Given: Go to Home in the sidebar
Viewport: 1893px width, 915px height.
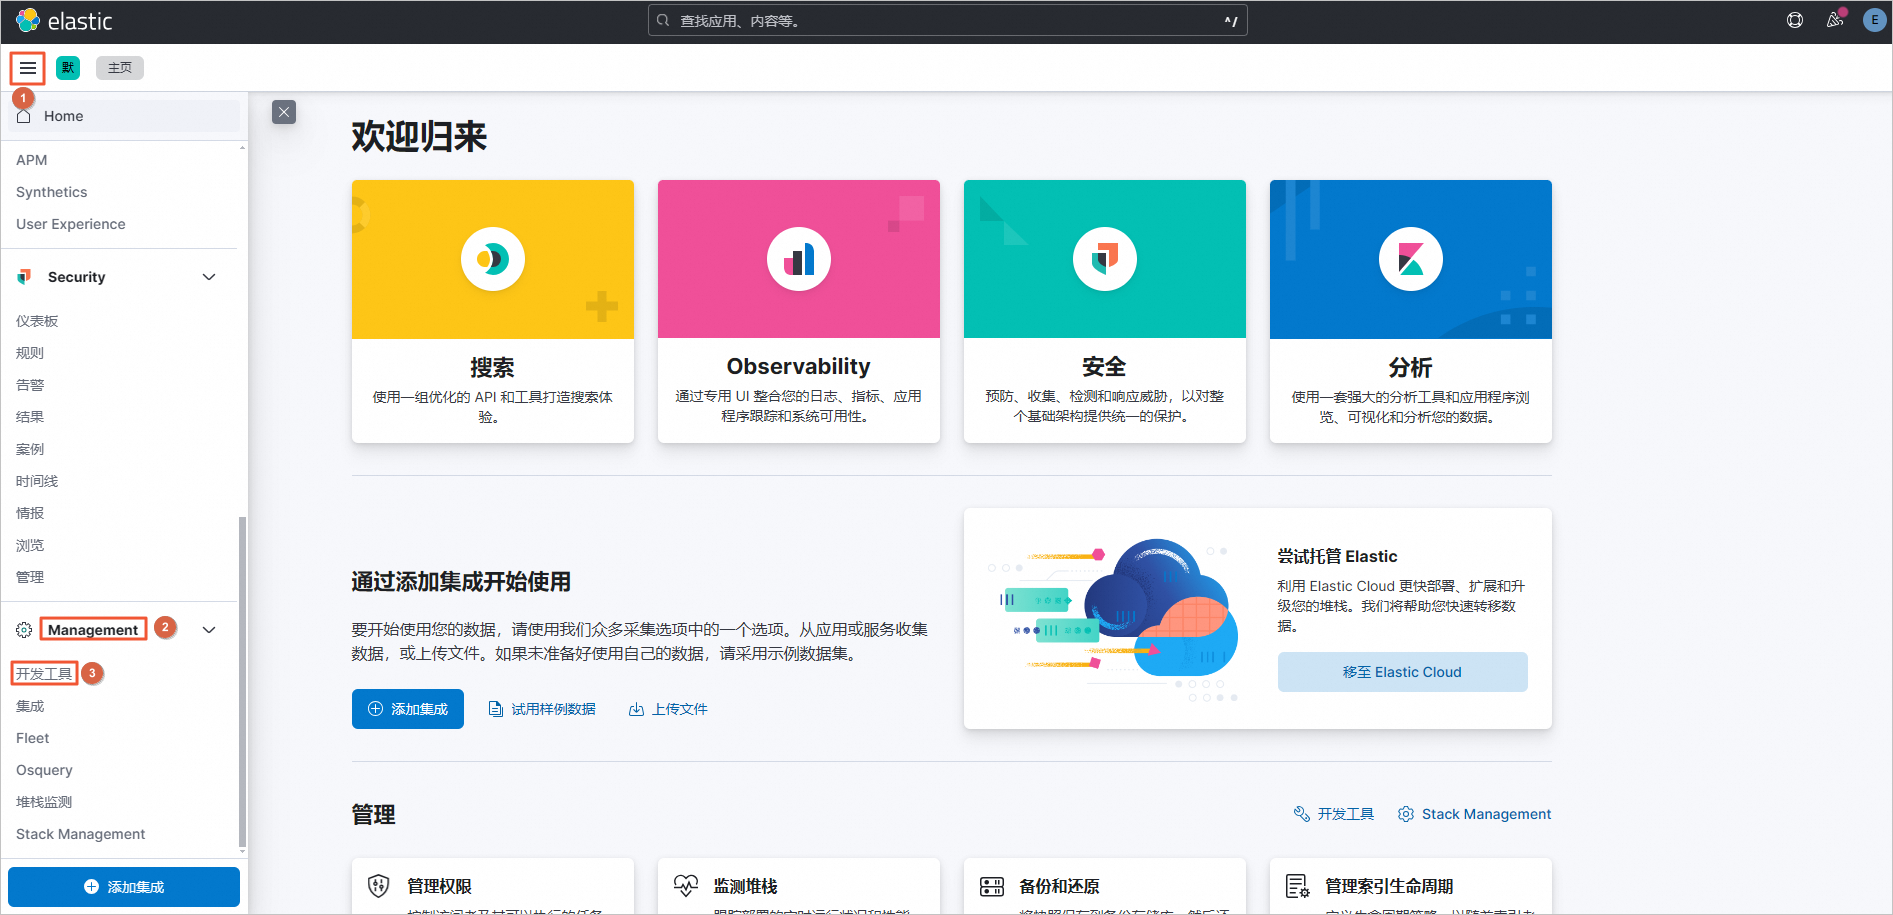Looking at the screenshot, I should pos(125,116).
